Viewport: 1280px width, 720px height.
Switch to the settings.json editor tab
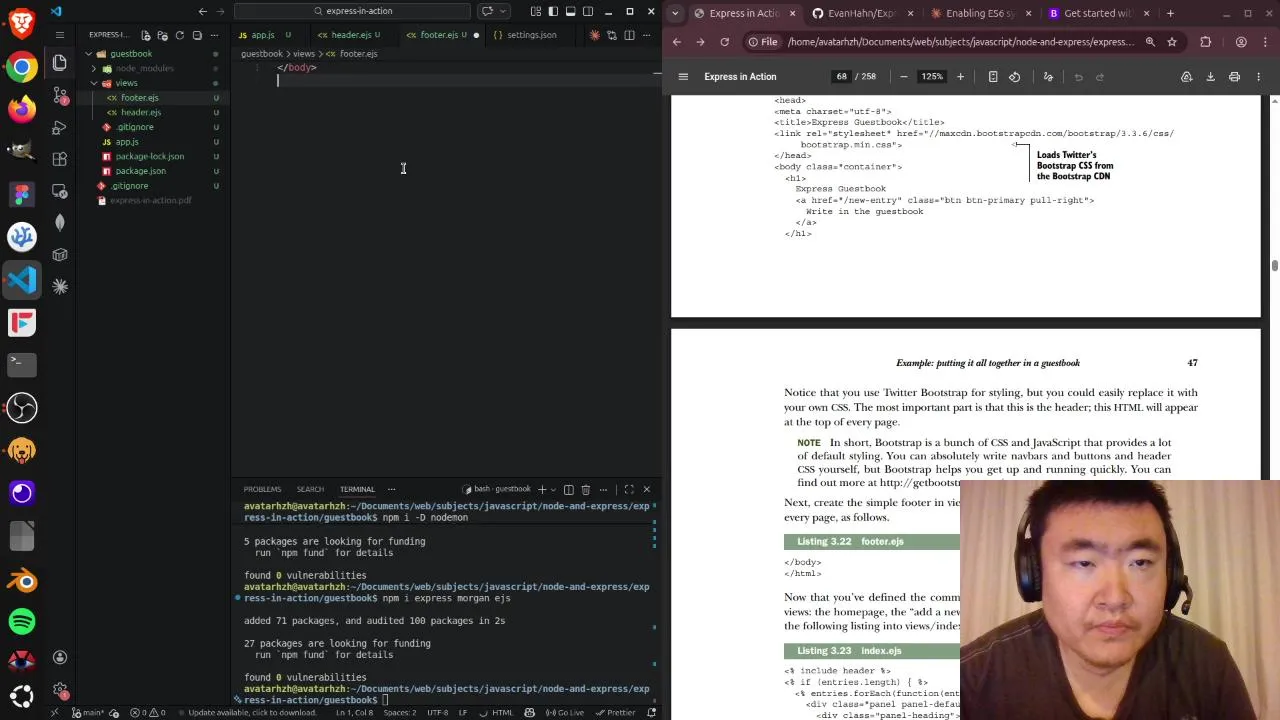[531, 35]
